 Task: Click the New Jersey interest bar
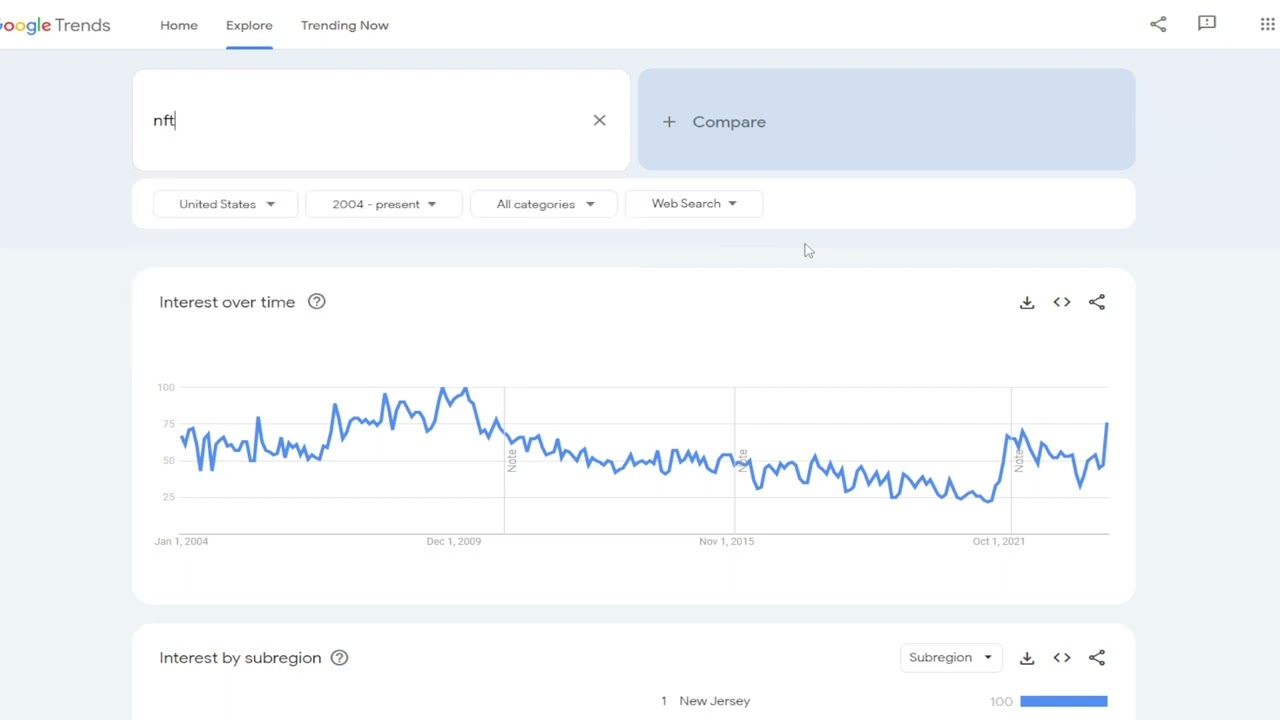tap(1064, 701)
